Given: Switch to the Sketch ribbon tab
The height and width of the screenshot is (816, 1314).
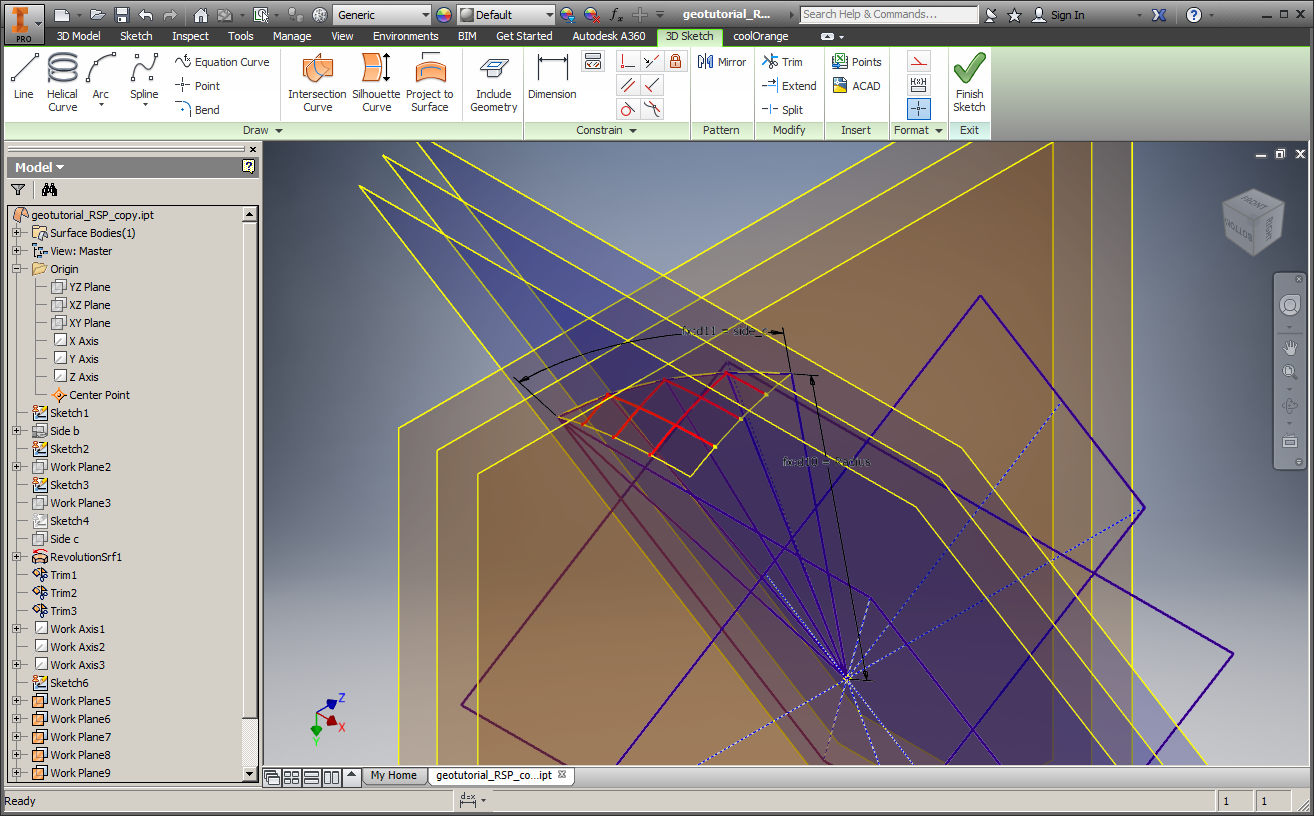Looking at the screenshot, I should [136, 36].
